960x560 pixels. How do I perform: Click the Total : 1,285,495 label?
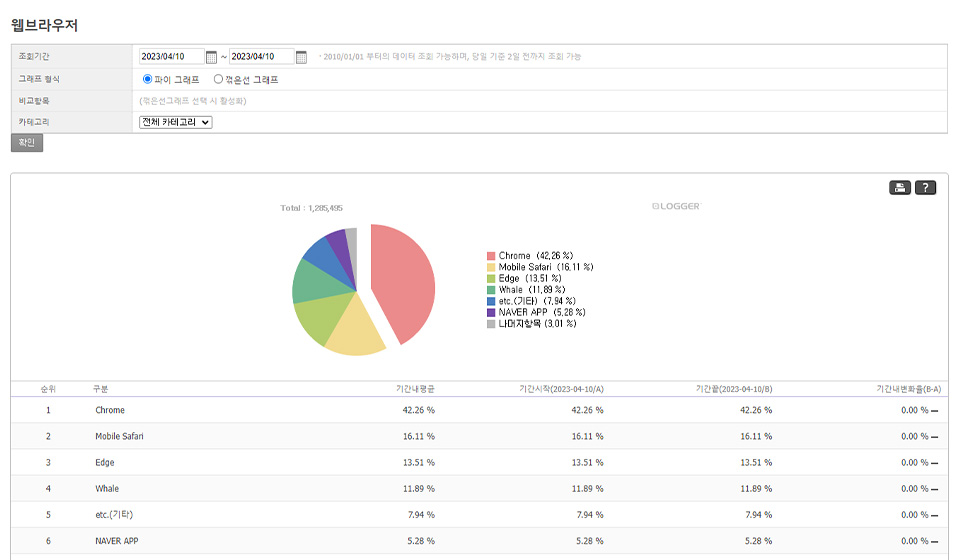[x=312, y=208]
